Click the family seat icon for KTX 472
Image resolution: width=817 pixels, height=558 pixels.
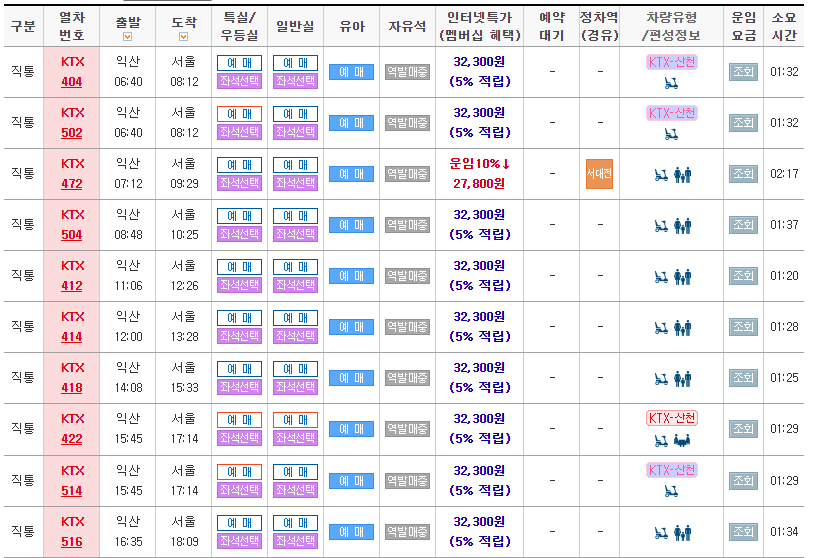click(682, 175)
